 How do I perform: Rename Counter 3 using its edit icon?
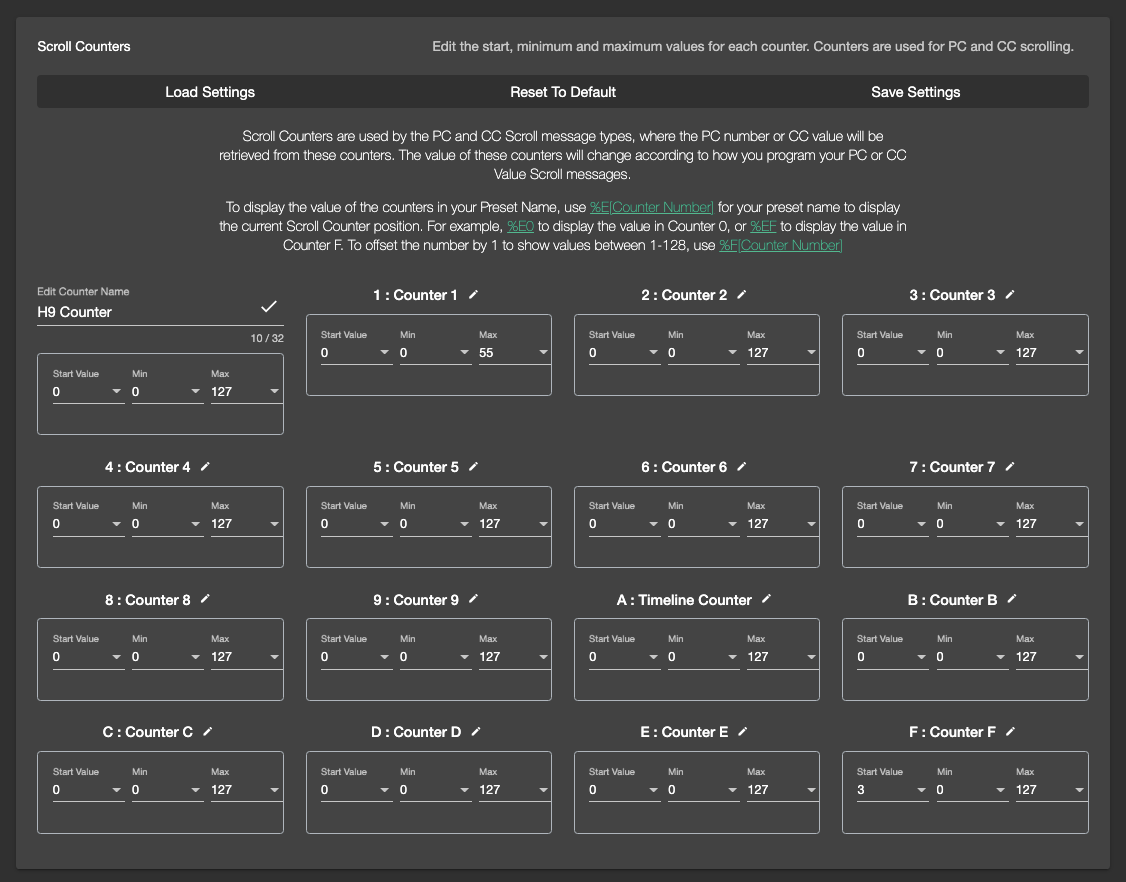(1010, 294)
